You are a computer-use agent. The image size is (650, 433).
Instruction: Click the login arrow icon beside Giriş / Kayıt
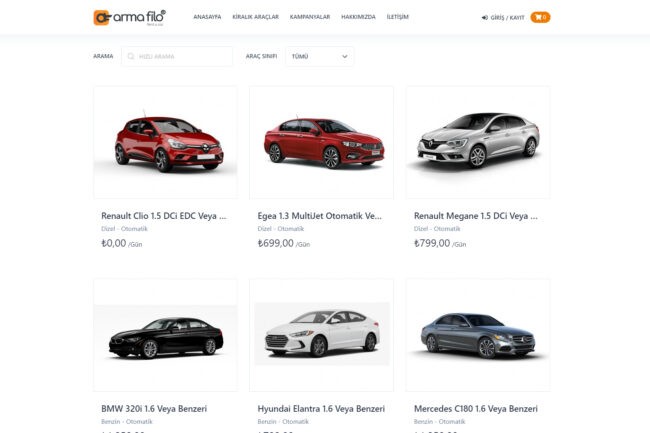486,18
